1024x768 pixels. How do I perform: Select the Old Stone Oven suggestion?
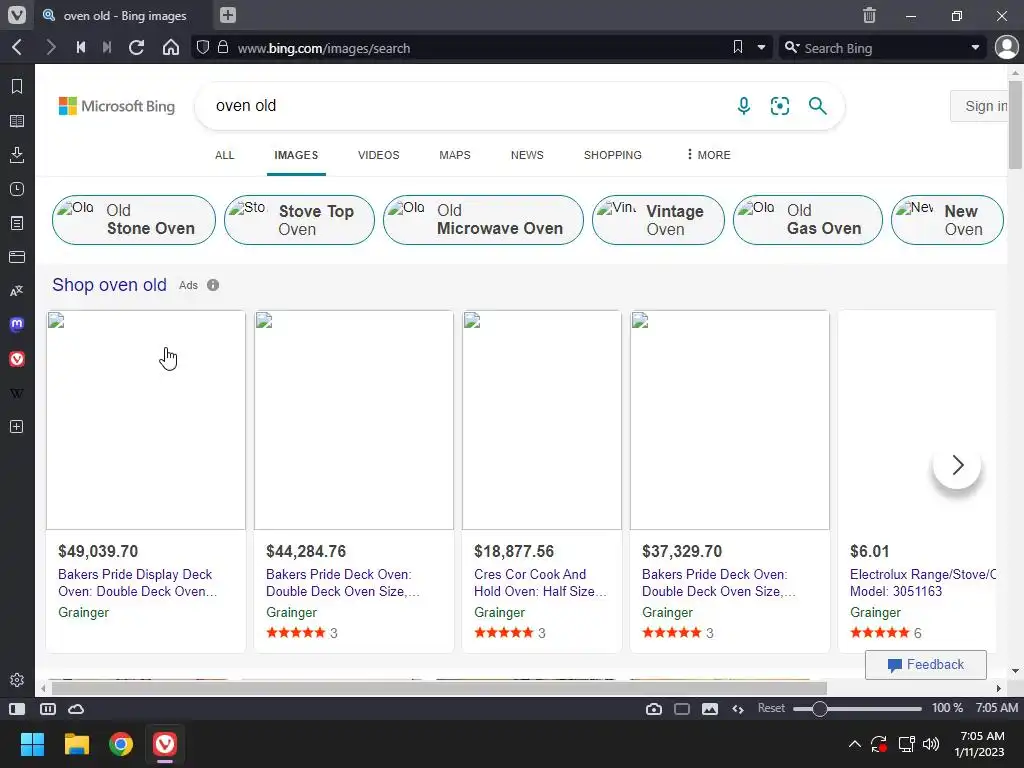pos(134,220)
